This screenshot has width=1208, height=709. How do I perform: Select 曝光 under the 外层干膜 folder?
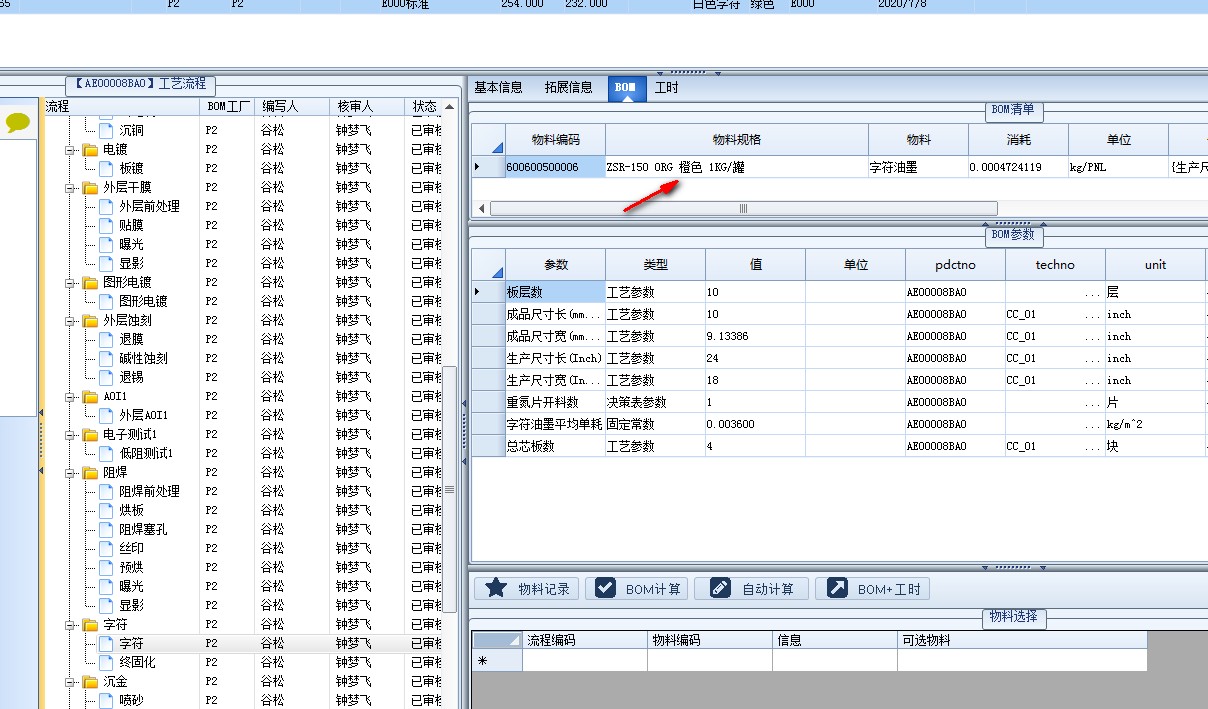(x=131, y=244)
